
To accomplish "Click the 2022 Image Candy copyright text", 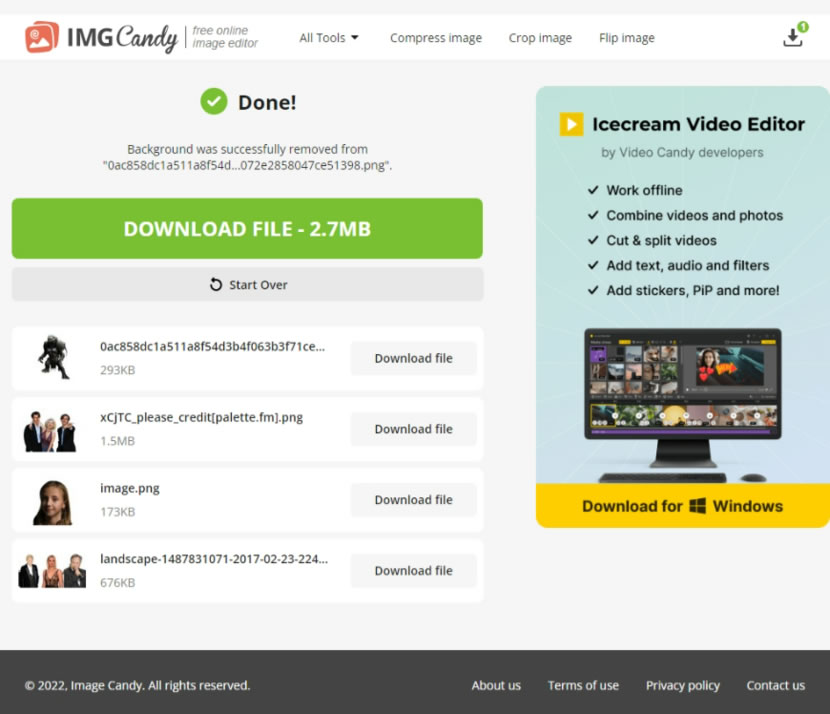I will (137, 685).
